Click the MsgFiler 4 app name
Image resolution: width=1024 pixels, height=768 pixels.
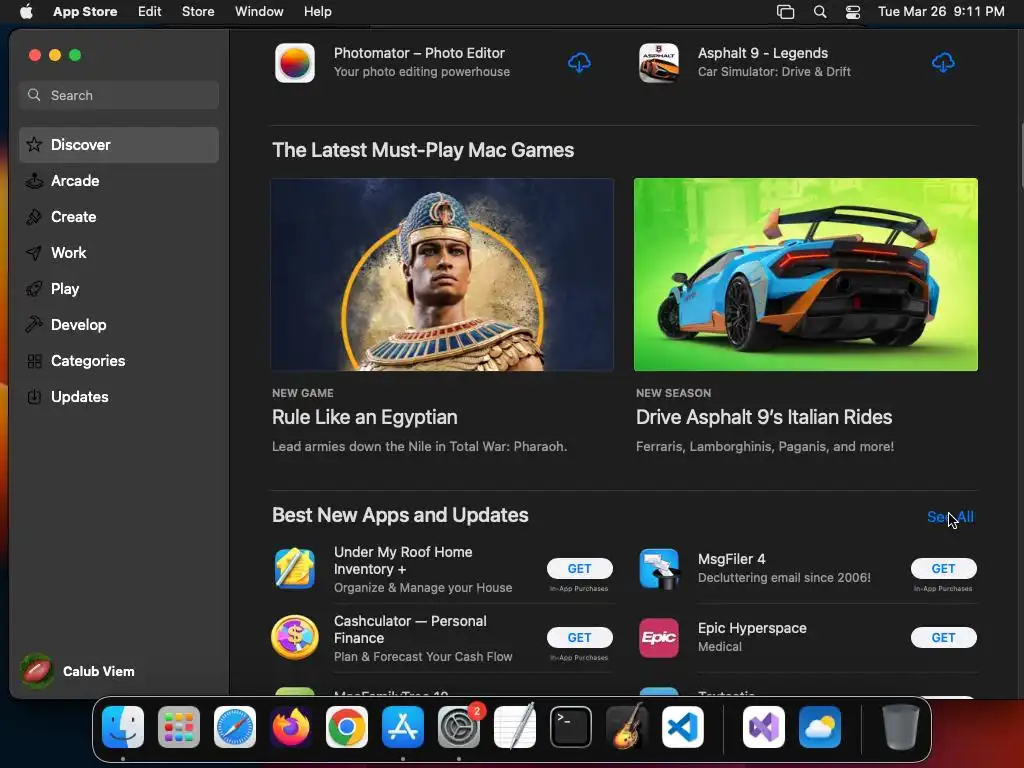pyautogui.click(x=731, y=559)
